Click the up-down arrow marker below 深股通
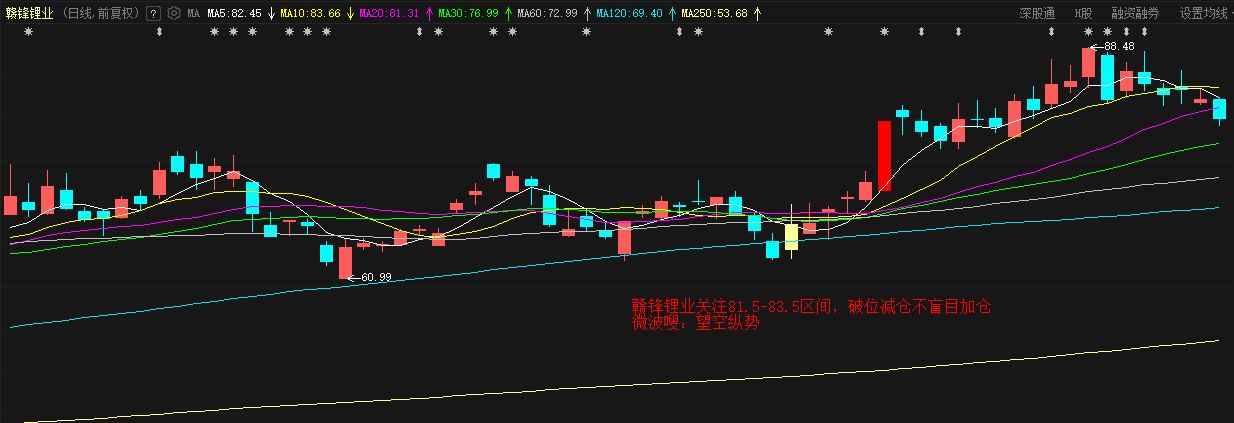 click(1051, 33)
